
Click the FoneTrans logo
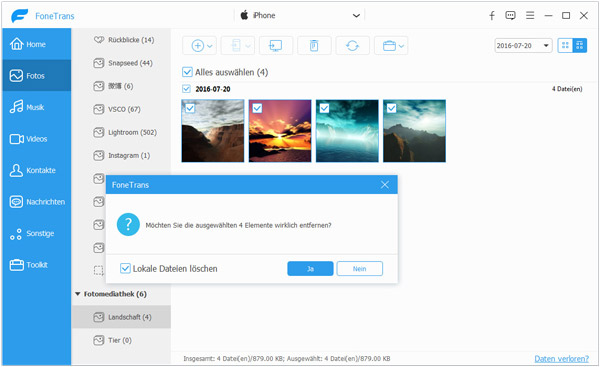[x=20, y=16]
